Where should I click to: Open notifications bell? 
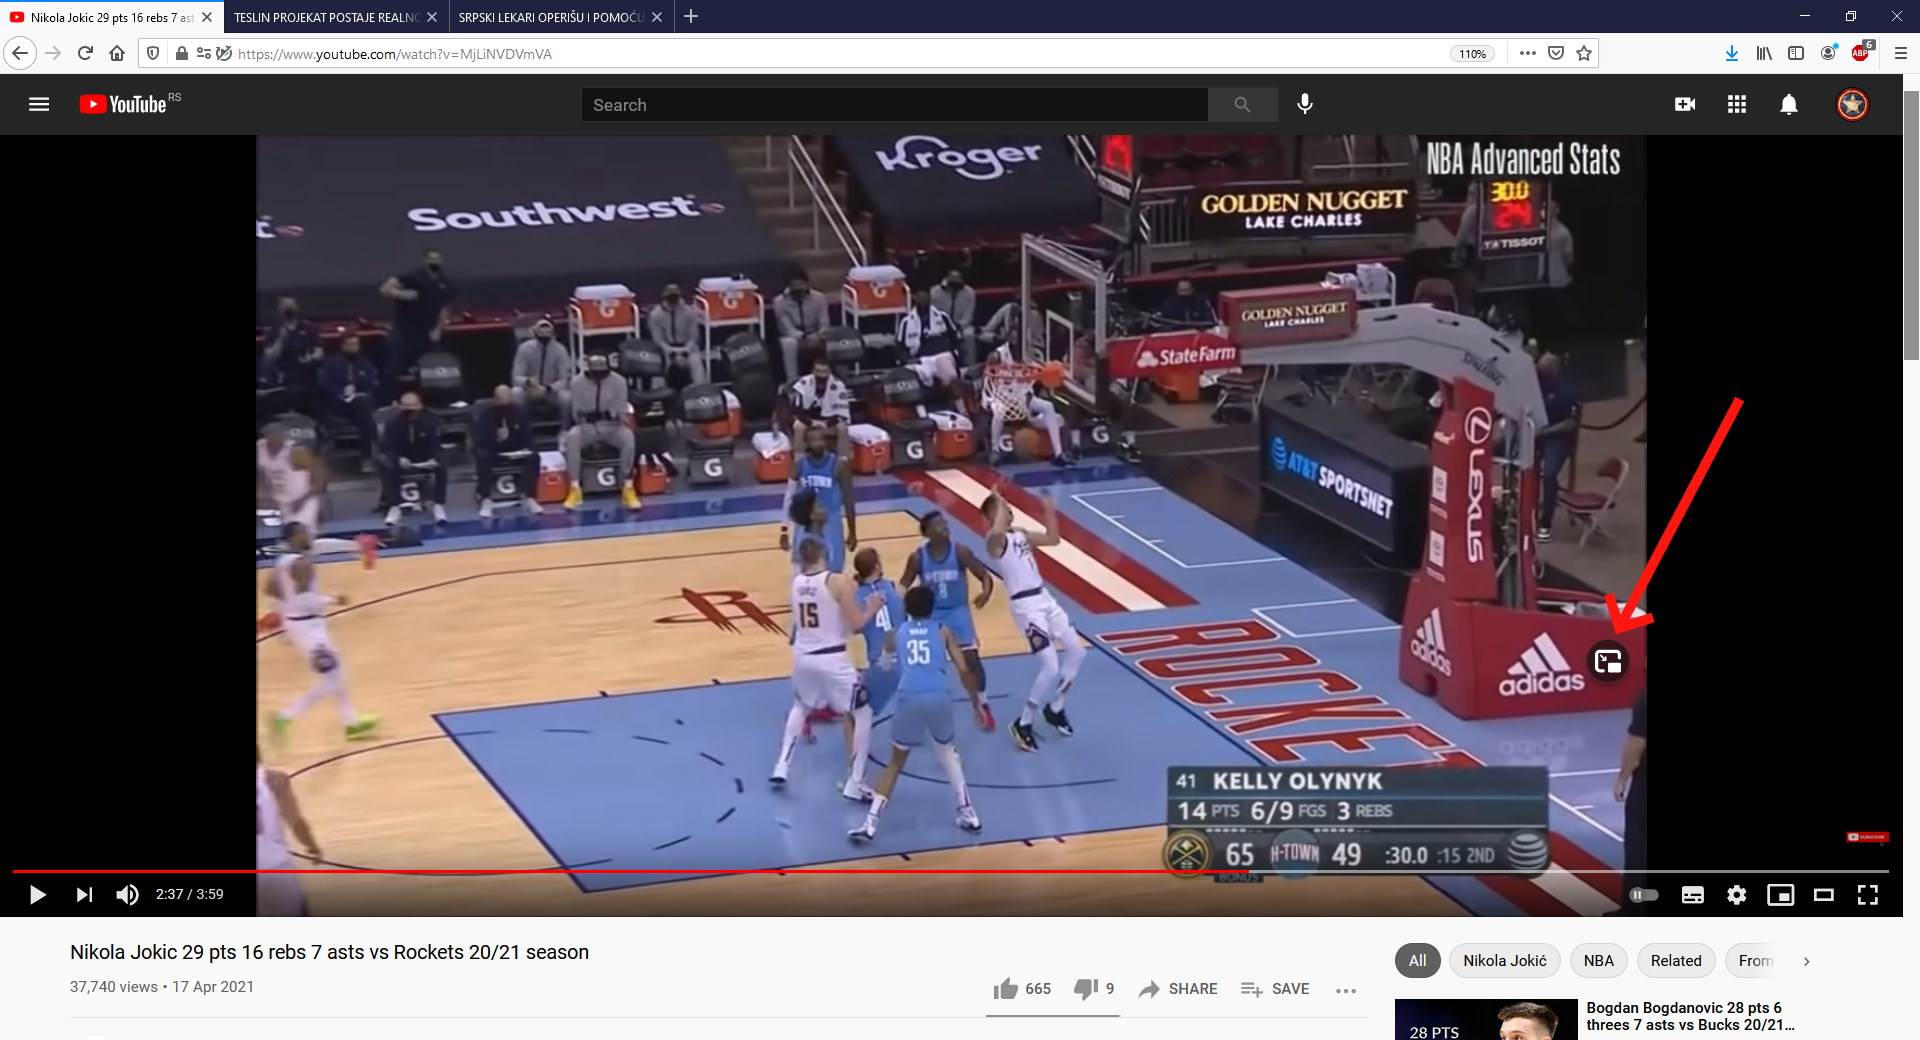click(1789, 104)
